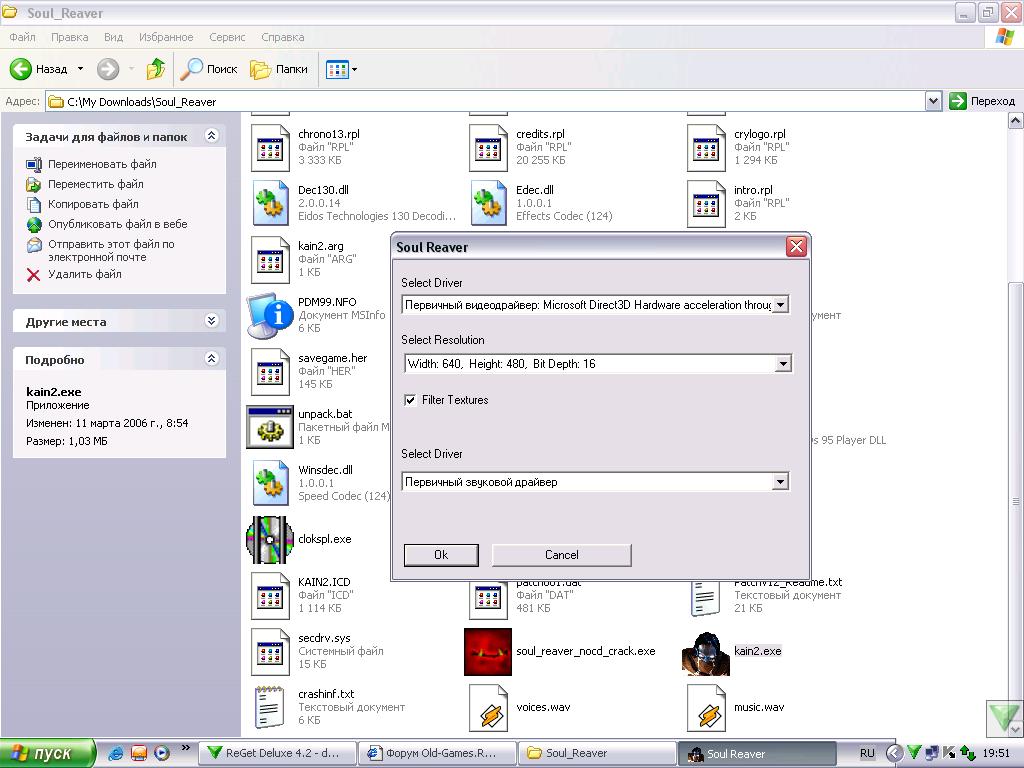Viewport: 1024px width, 768px height.
Task: Select crashinf.txt notepad icon
Action: click(270, 707)
